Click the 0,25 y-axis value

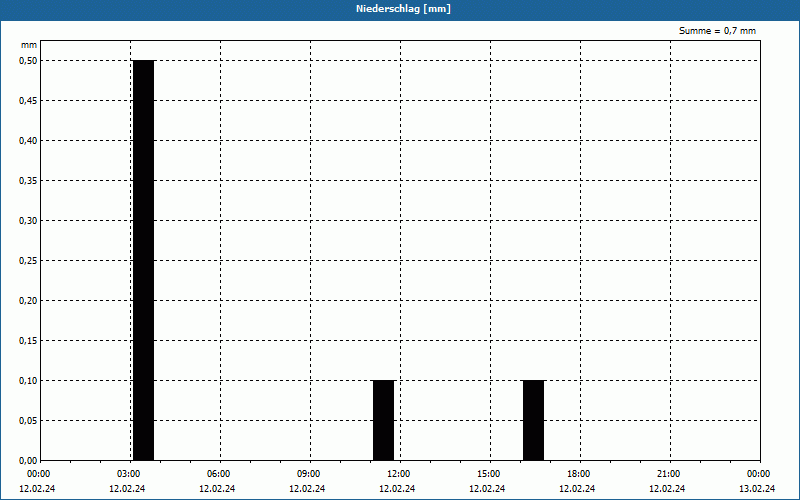click(x=28, y=261)
